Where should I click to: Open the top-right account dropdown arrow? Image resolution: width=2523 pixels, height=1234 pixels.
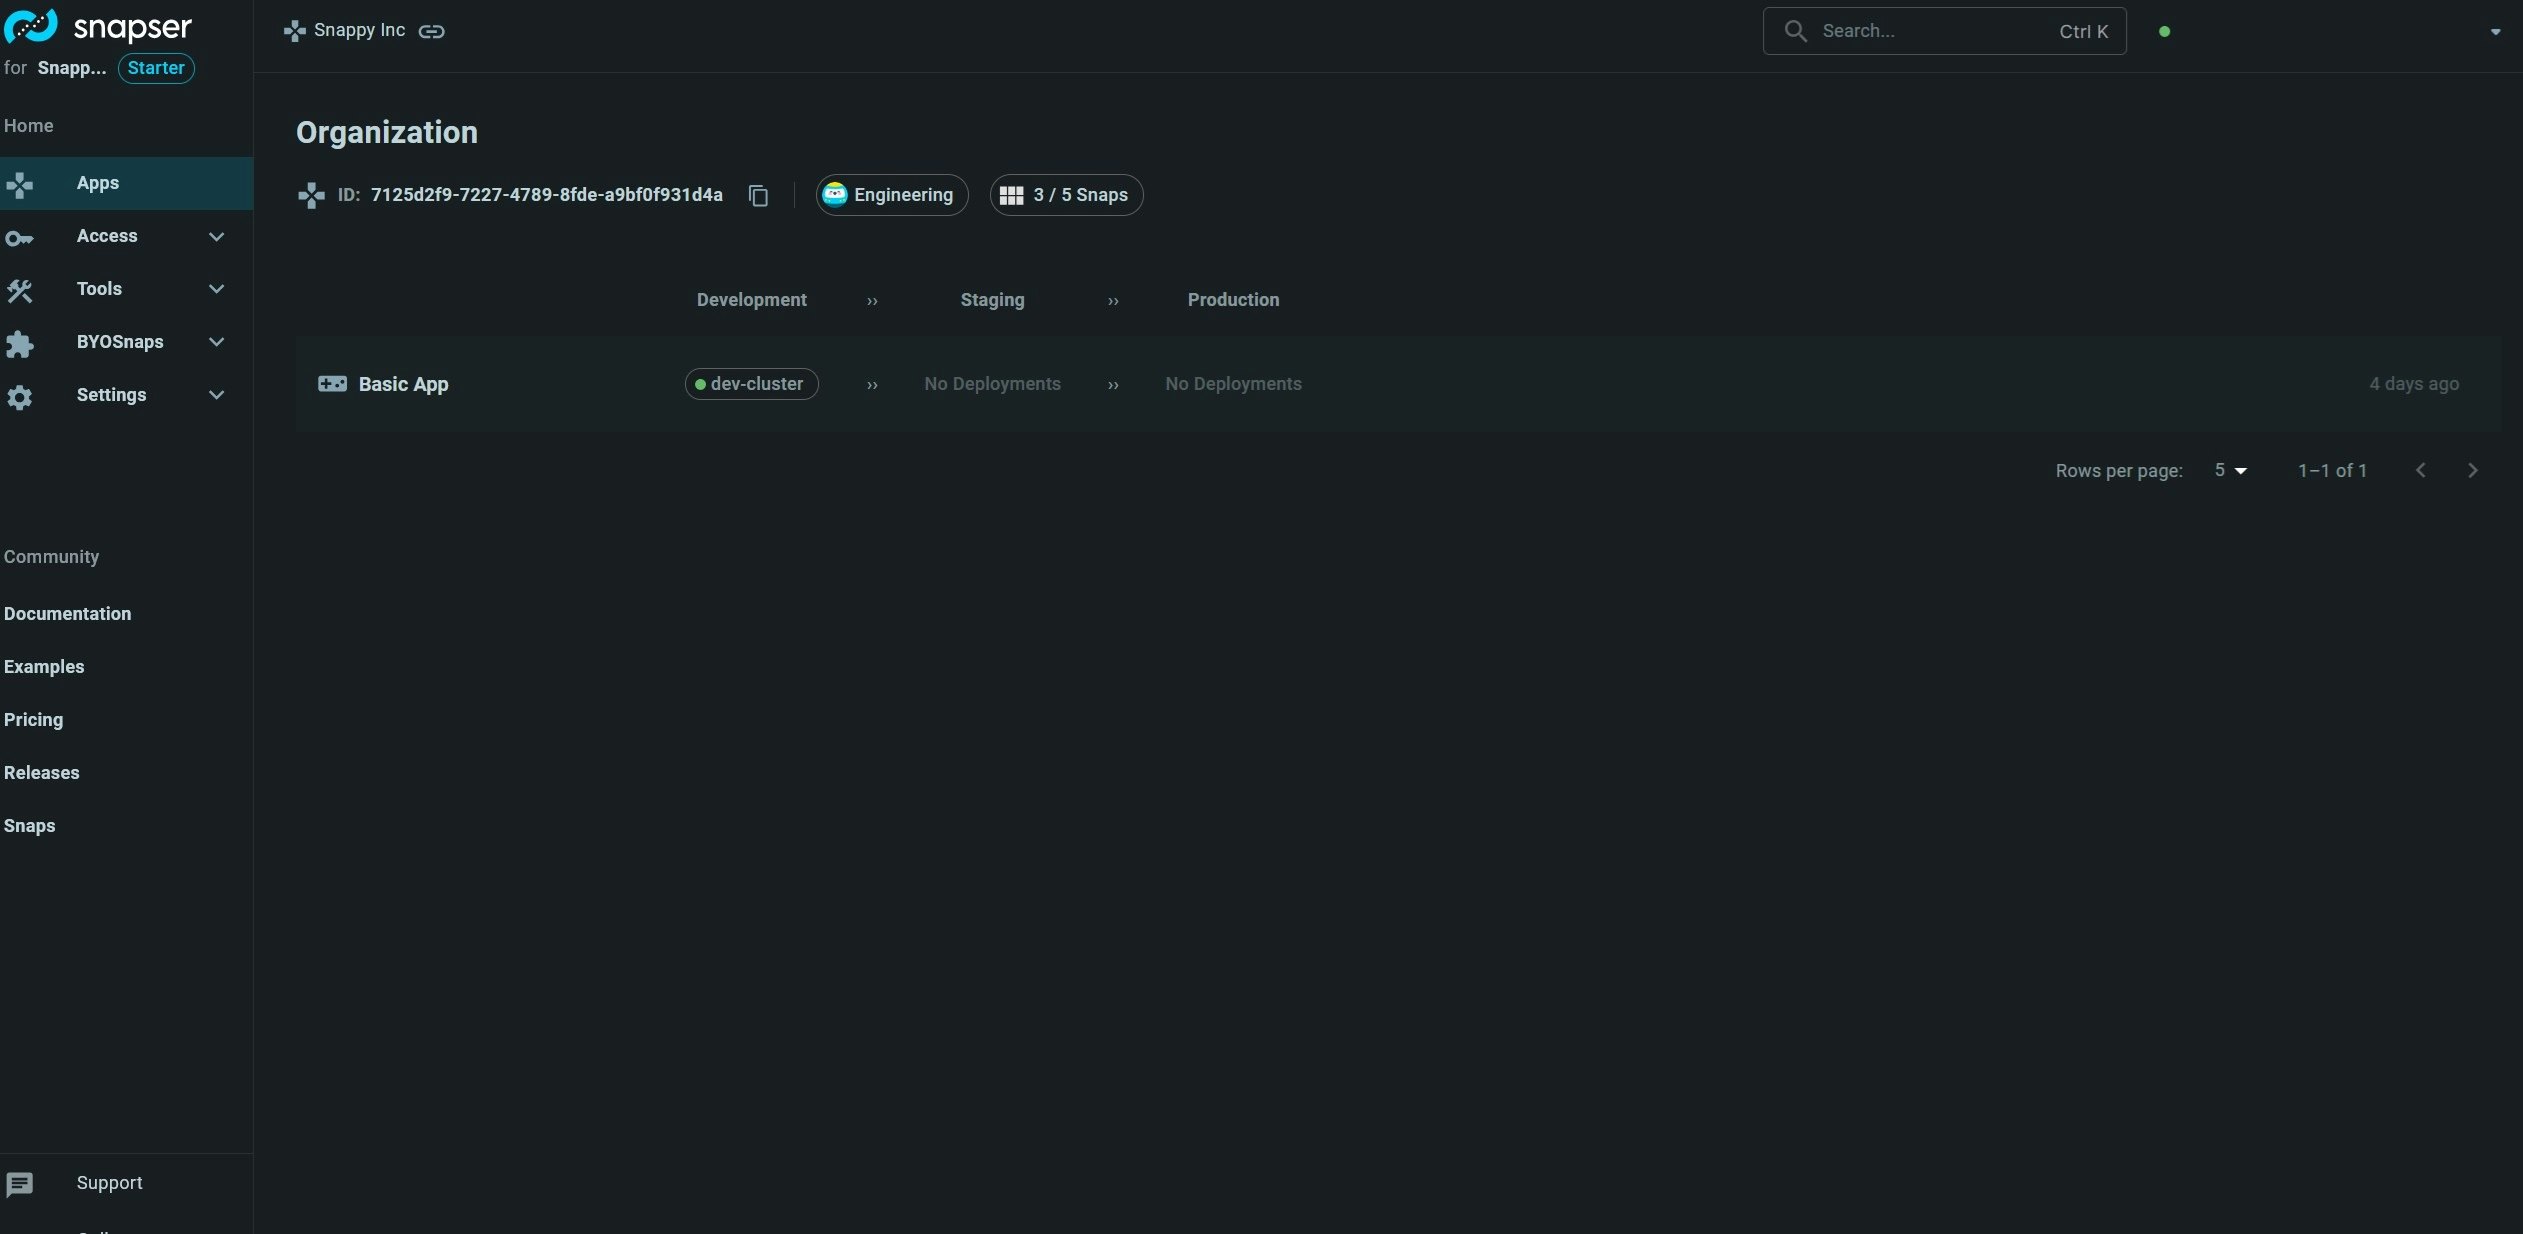pos(2495,32)
